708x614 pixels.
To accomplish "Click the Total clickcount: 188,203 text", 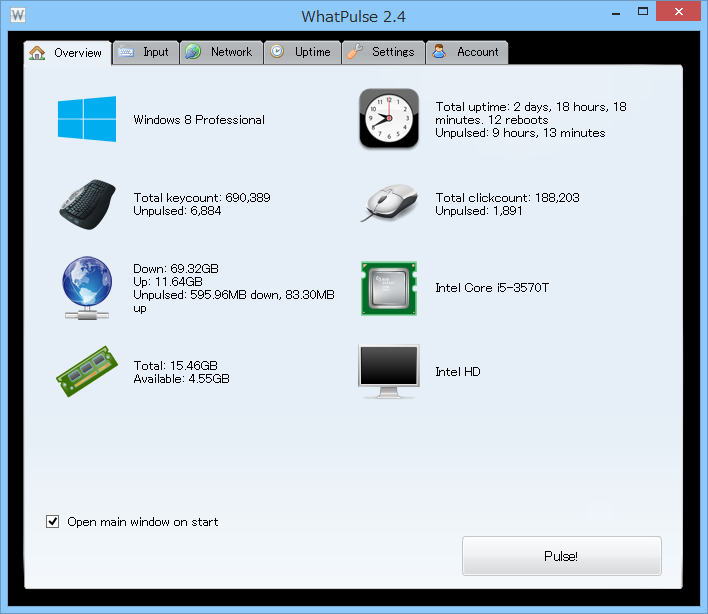I will coord(507,198).
